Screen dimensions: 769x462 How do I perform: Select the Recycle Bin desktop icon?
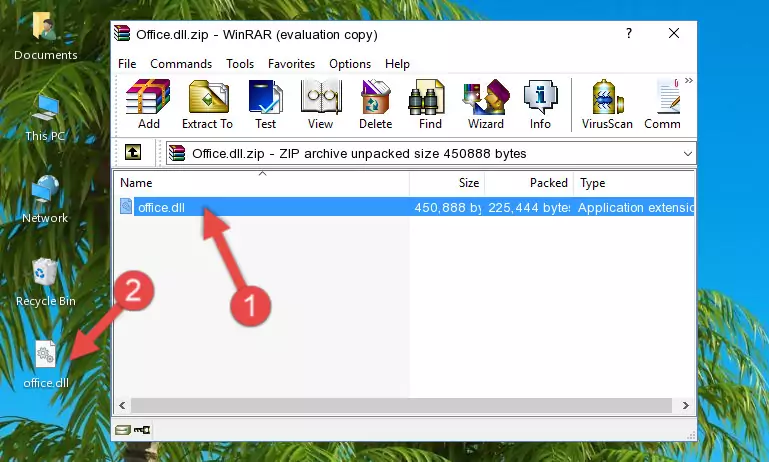coord(46,282)
